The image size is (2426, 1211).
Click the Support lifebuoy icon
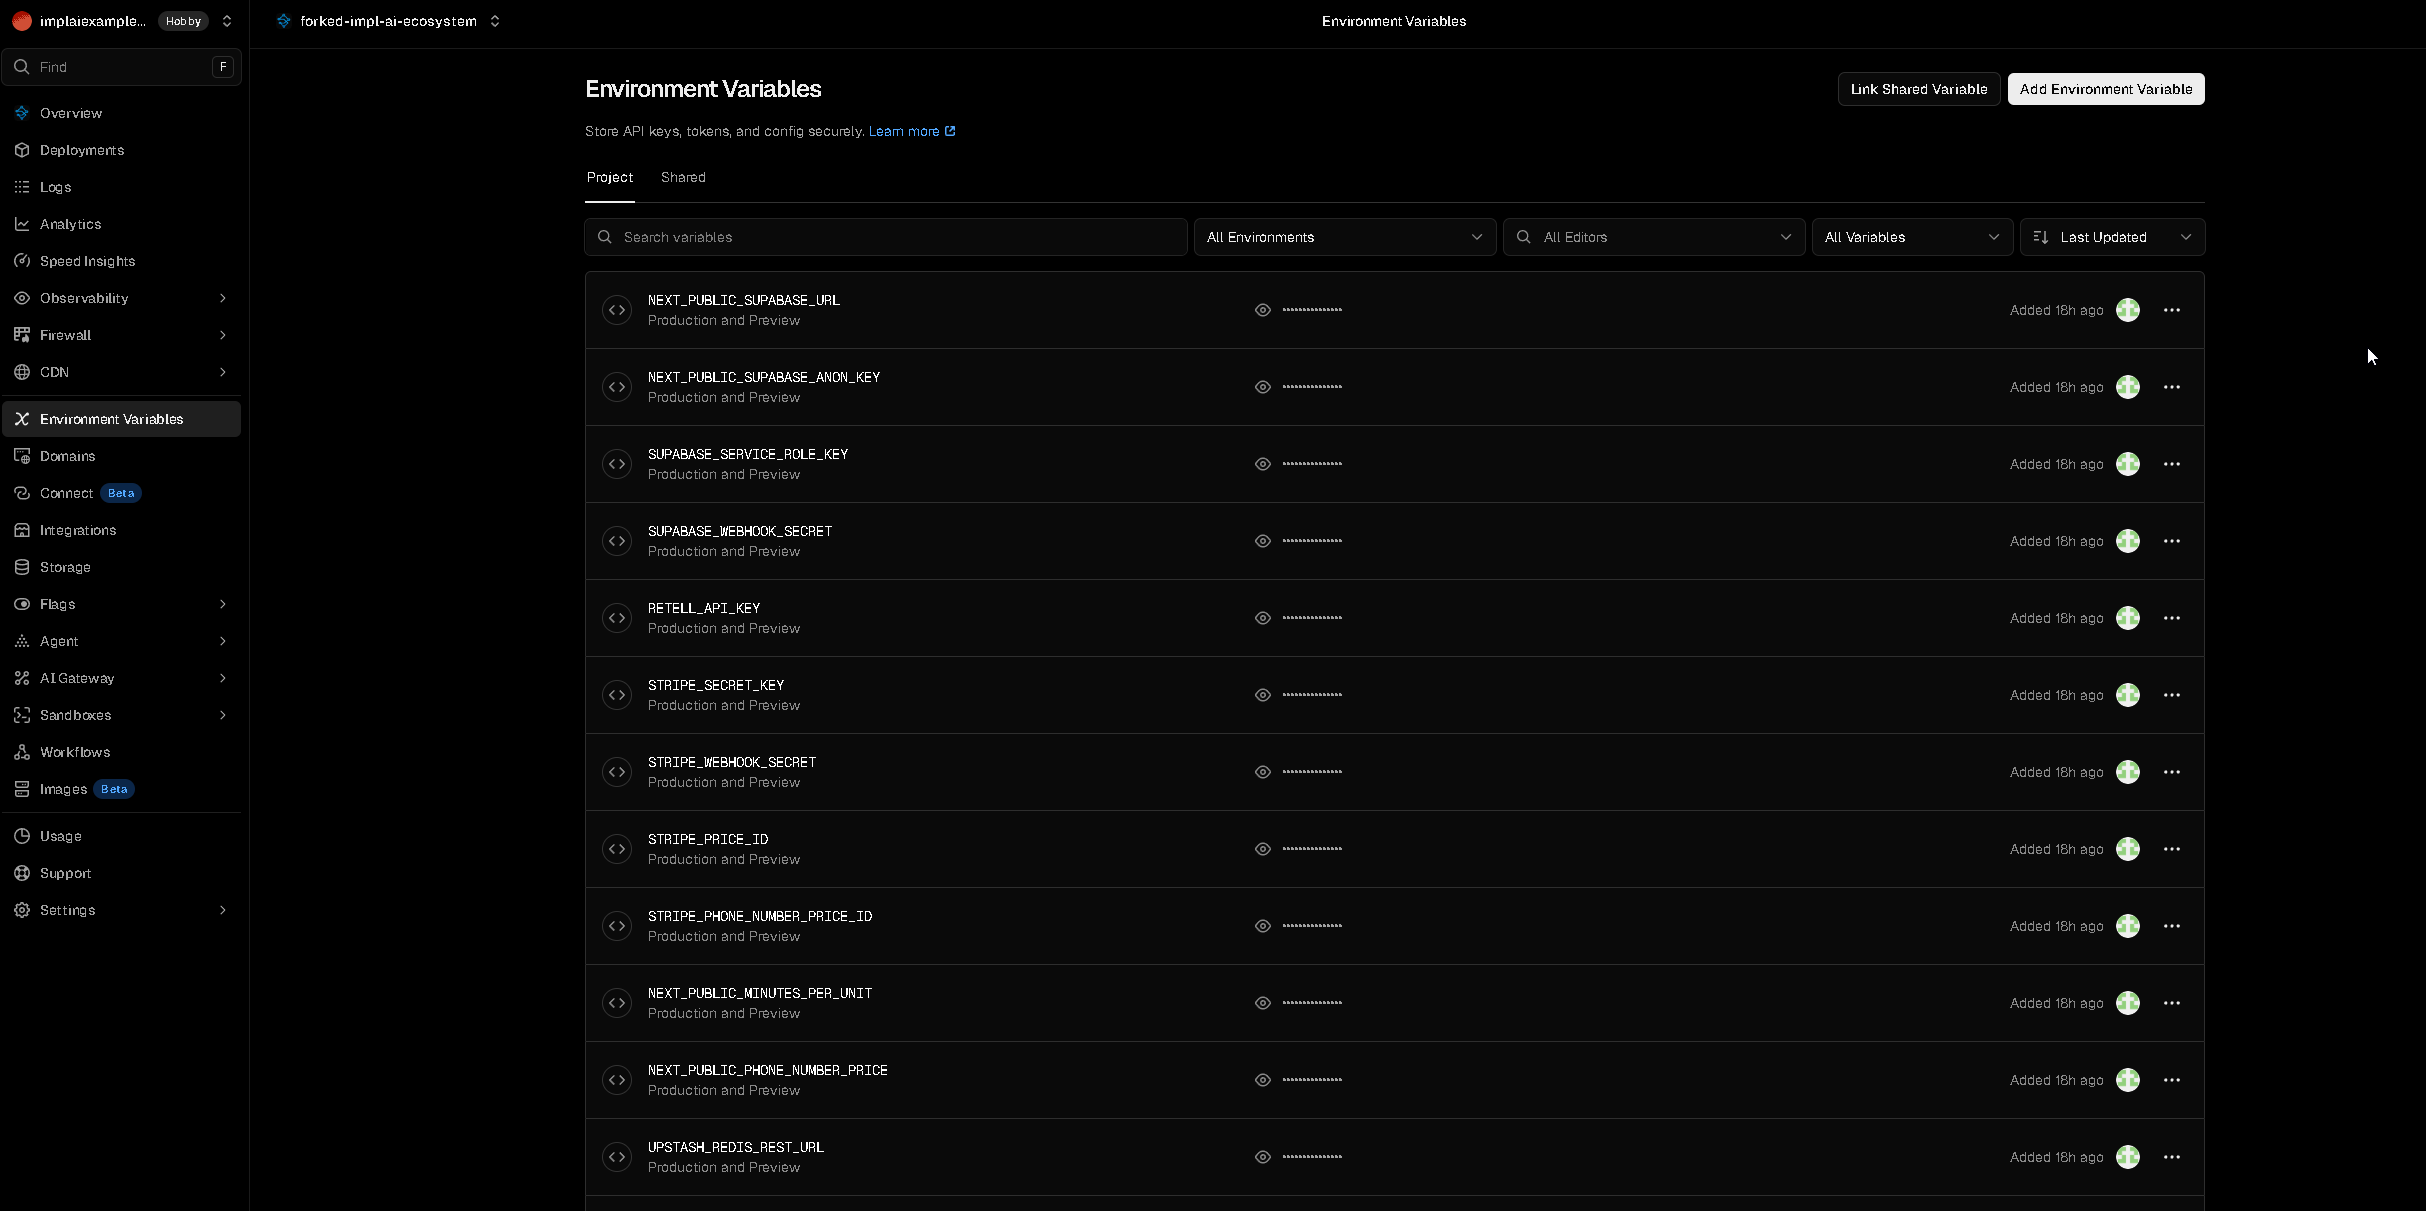22,873
